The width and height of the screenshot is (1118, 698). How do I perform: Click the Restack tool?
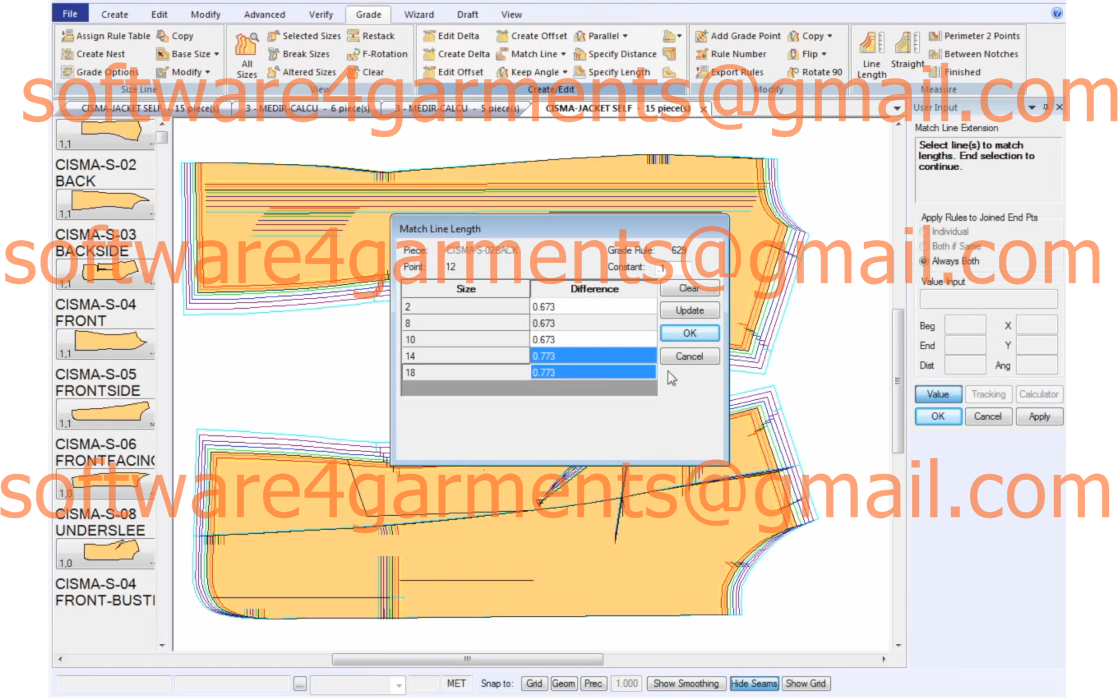(x=371, y=36)
